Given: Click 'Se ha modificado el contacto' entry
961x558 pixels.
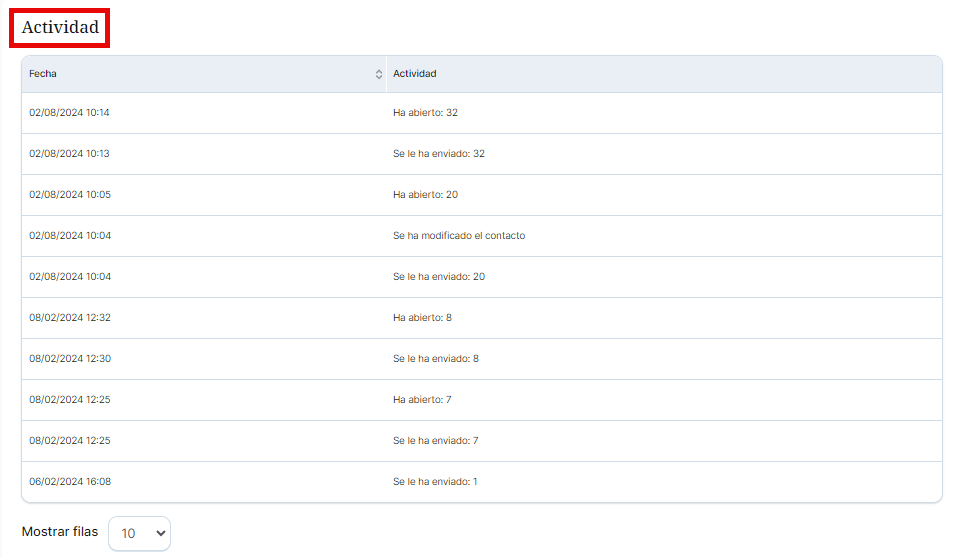Looking at the screenshot, I should (458, 236).
